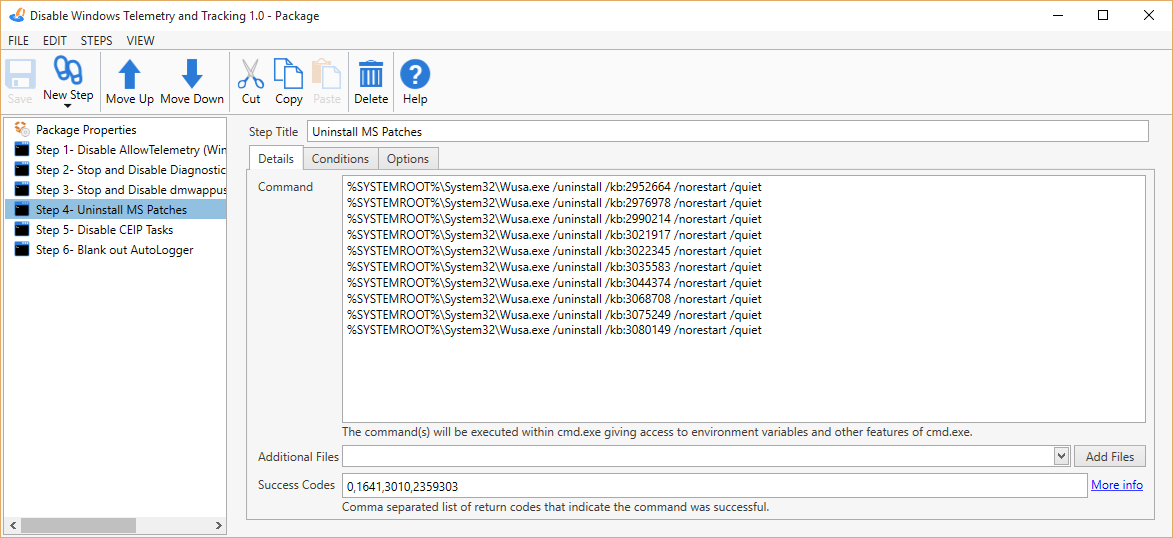This screenshot has width=1173, height=538.
Task: Maximize the Package window
Action: point(1103,15)
